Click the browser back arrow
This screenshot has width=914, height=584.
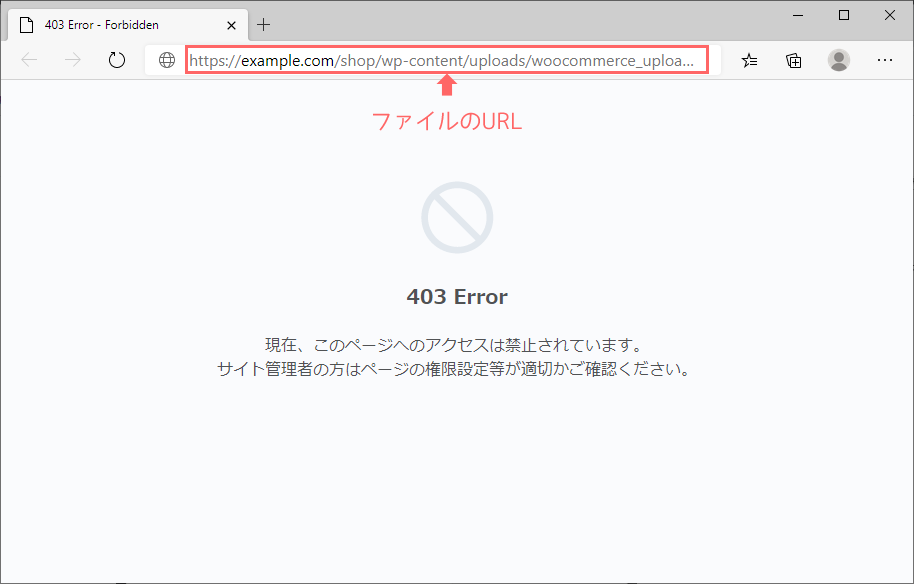tap(29, 59)
